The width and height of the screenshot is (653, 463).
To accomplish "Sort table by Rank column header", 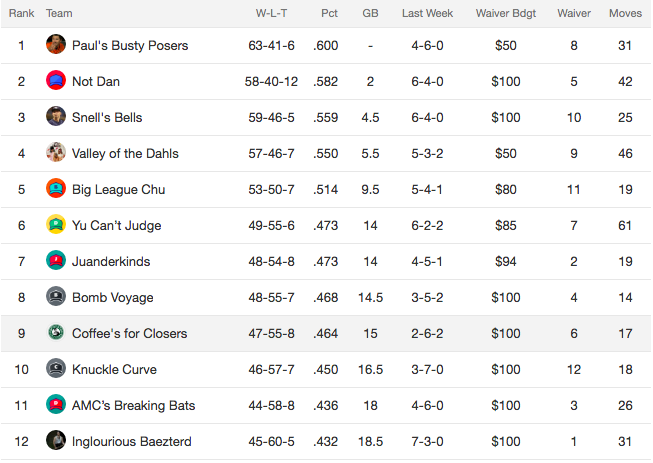I will click(21, 13).
